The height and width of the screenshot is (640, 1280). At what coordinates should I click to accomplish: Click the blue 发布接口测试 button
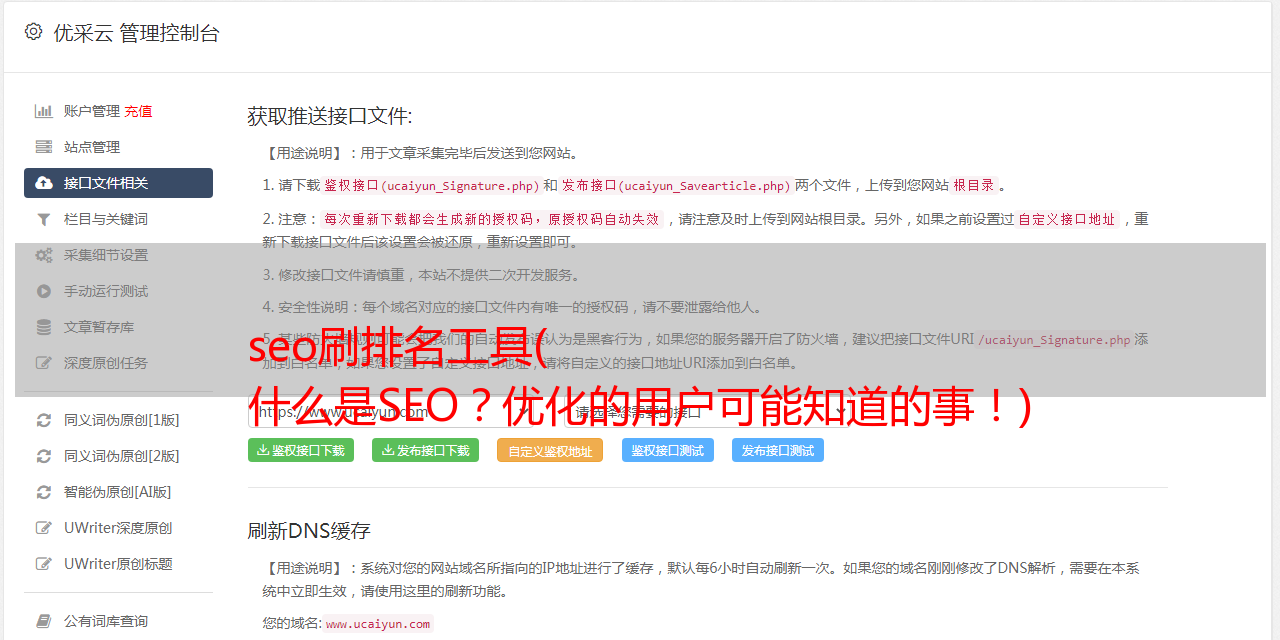(x=778, y=450)
